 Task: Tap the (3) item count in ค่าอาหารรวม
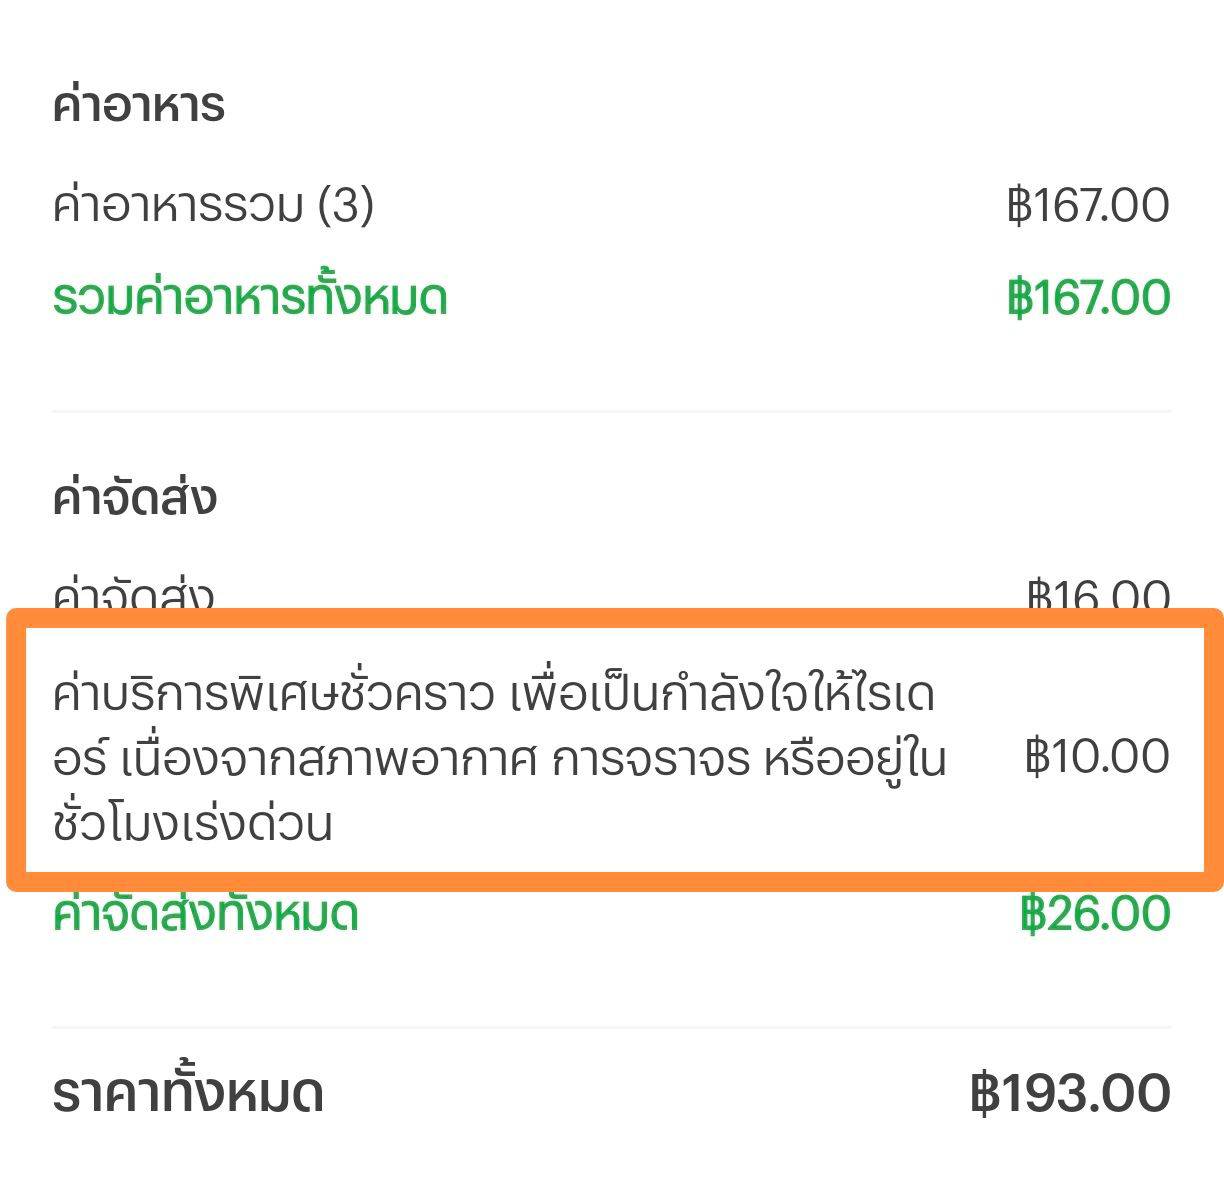pyautogui.click(x=345, y=206)
